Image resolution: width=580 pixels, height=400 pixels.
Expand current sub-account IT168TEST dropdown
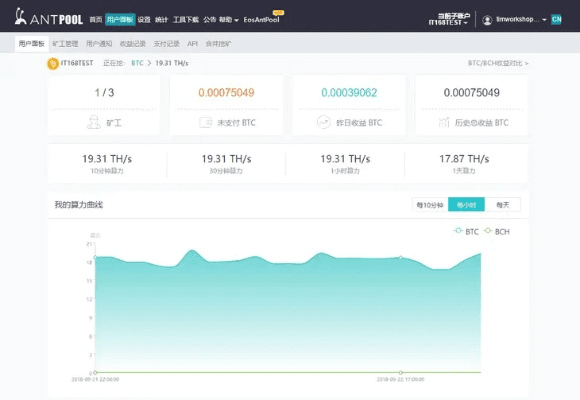pos(449,19)
